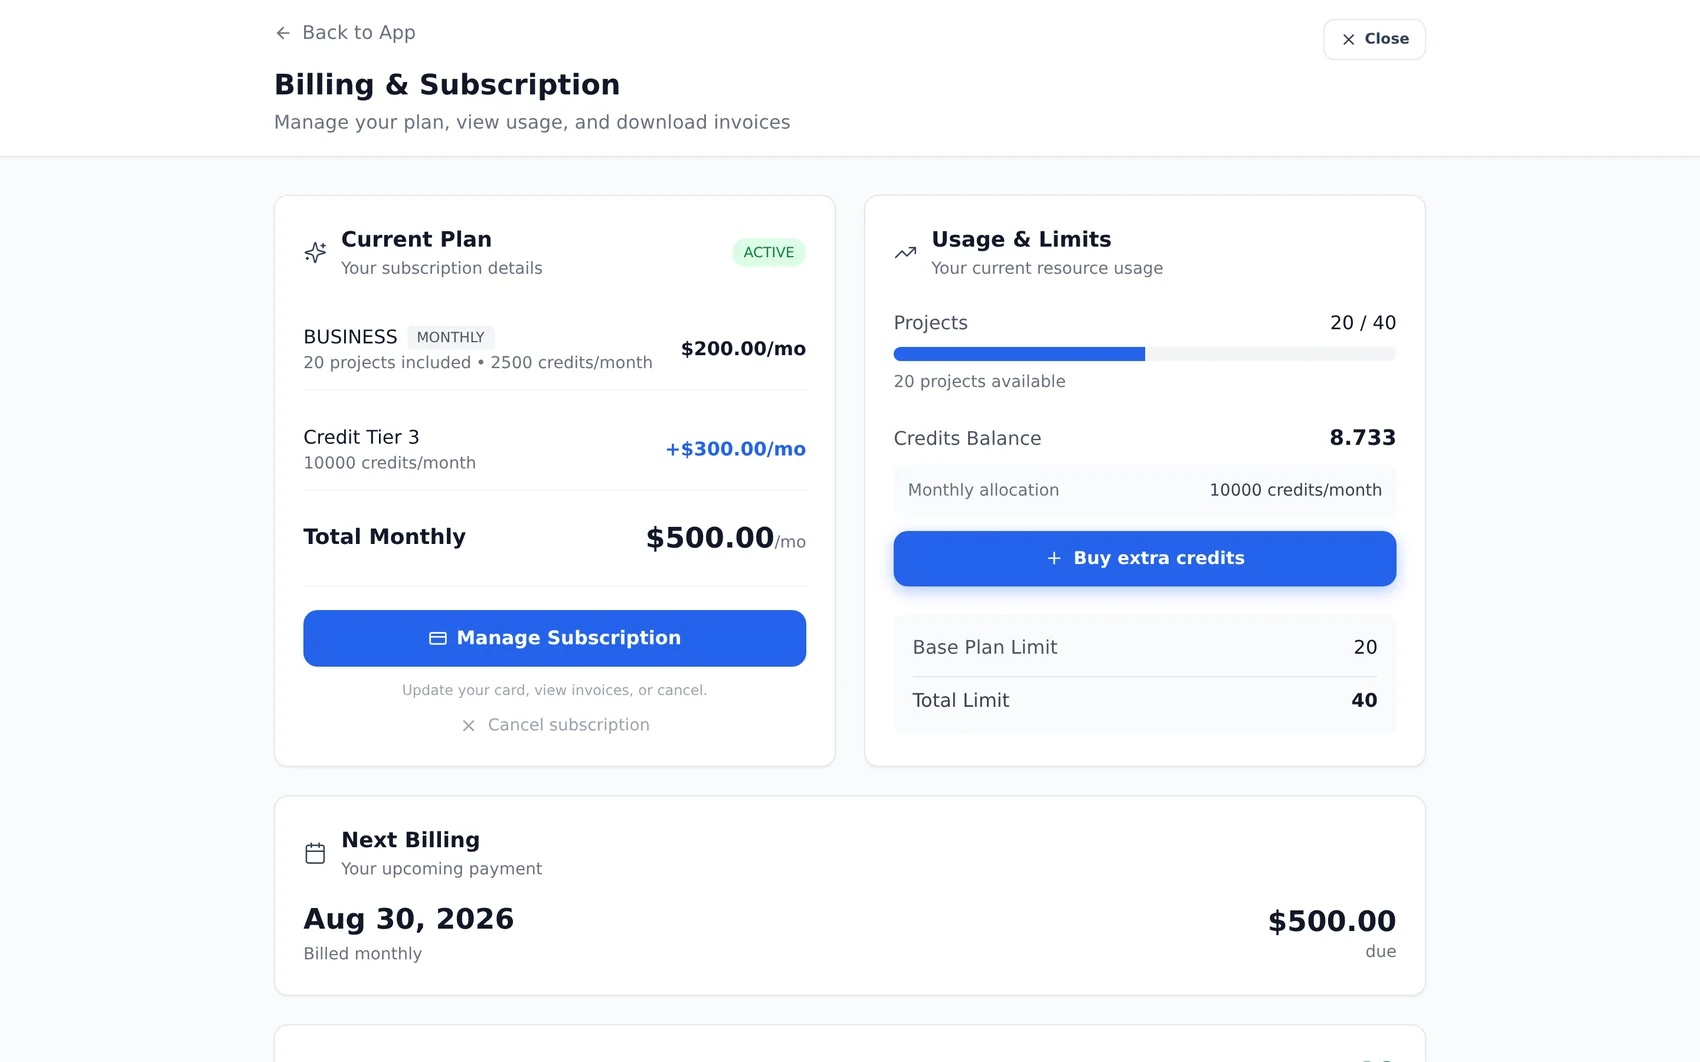Go back via Back to App link
Viewport: 1700px width, 1062px height.
pos(346,33)
